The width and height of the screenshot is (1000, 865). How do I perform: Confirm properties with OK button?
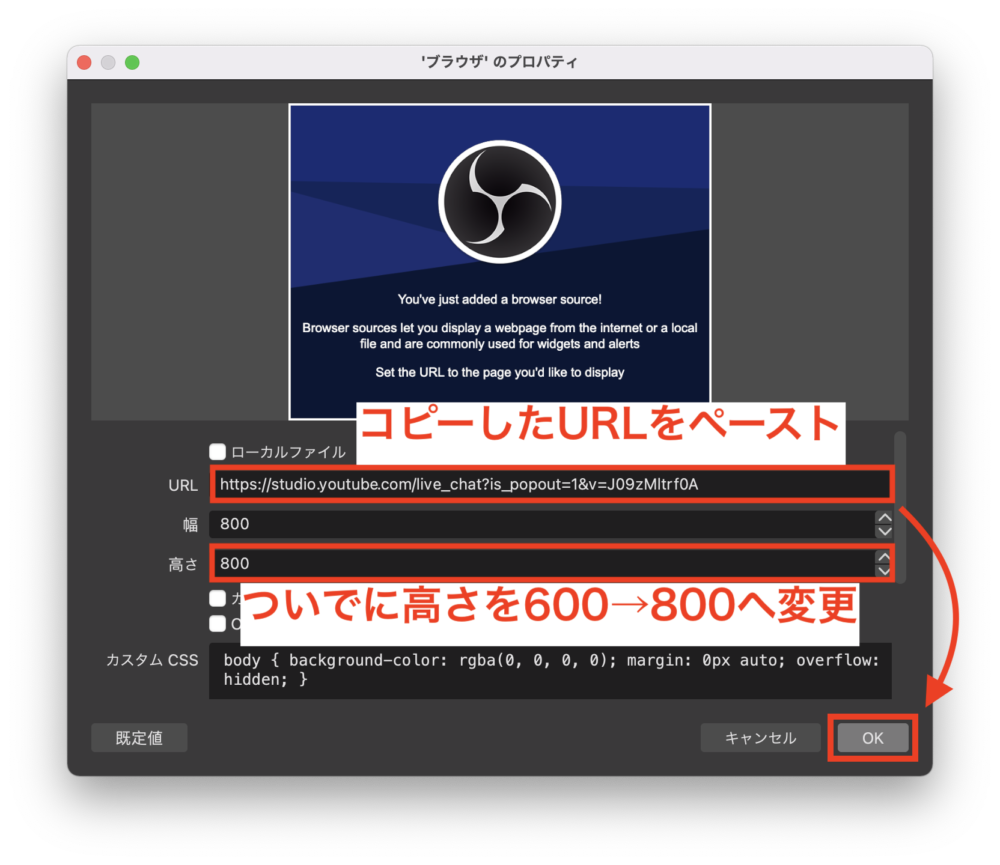(x=872, y=737)
